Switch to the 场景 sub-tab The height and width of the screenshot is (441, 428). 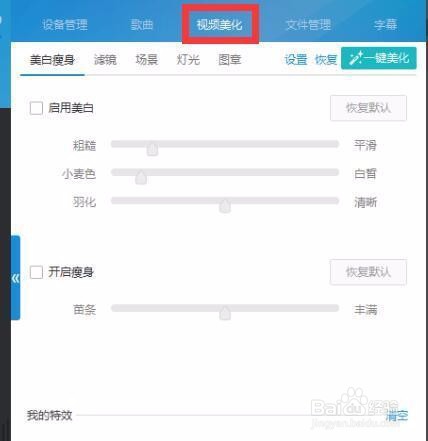coord(147,60)
